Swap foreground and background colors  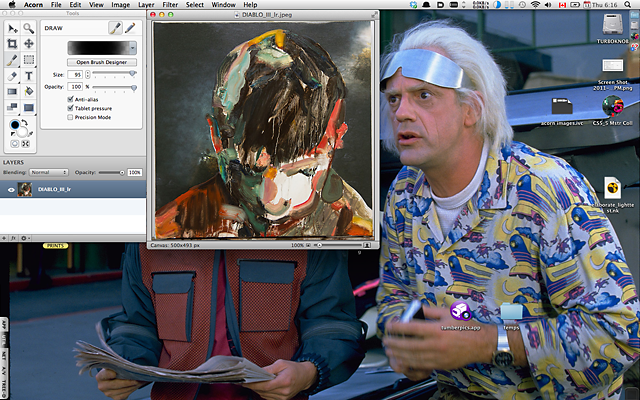25,122
